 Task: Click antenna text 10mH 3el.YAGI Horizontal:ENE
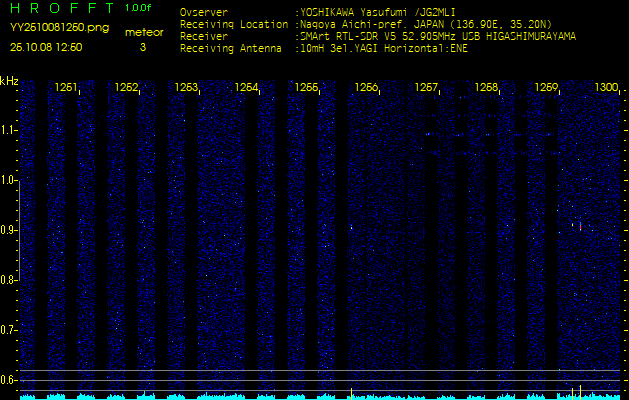tap(384, 49)
